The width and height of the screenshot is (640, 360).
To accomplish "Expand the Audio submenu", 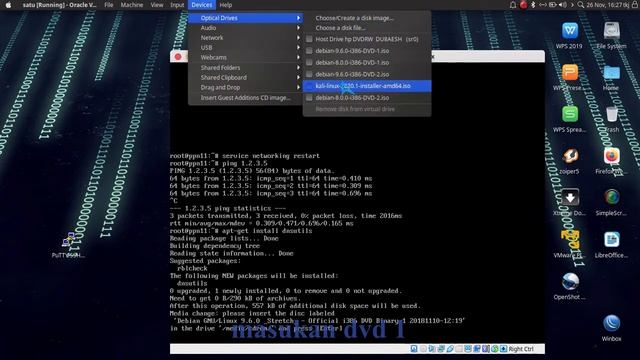I will click(245, 28).
